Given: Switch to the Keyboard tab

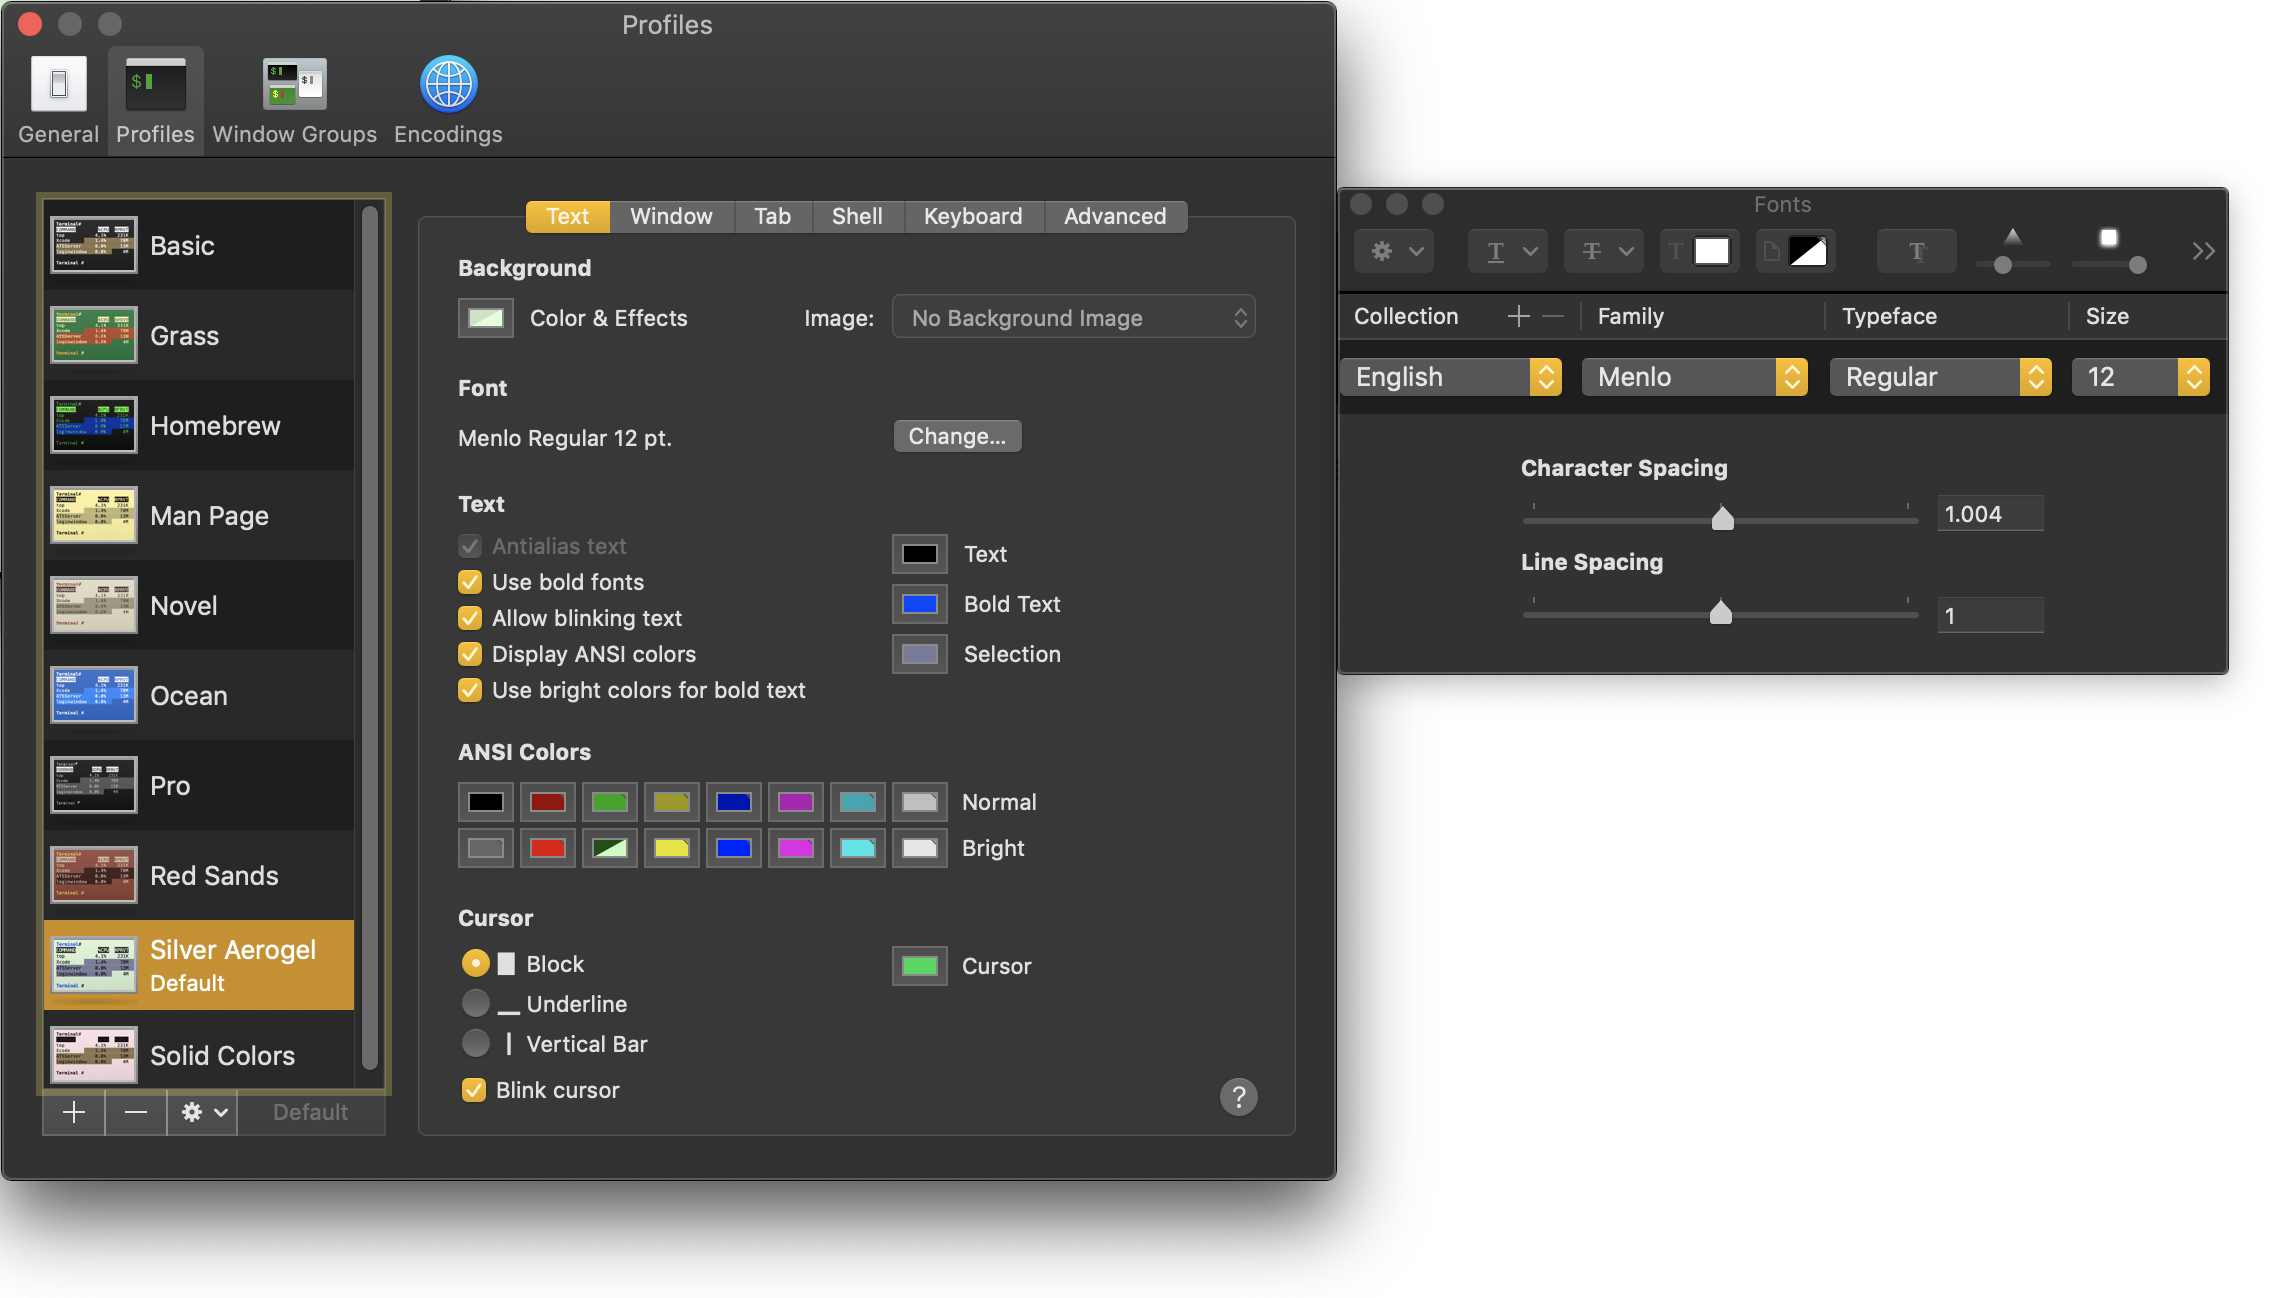Looking at the screenshot, I should click(x=972, y=216).
